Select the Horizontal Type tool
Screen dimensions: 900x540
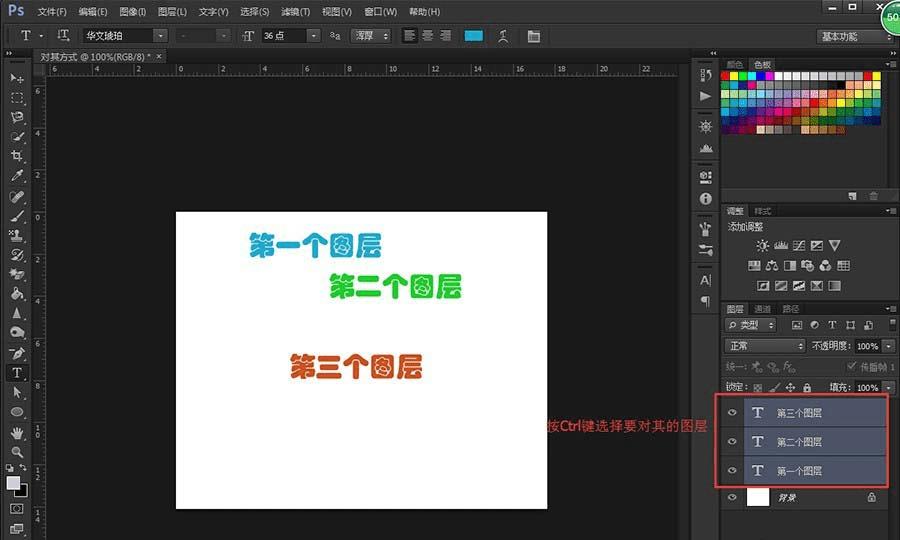coord(17,372)
